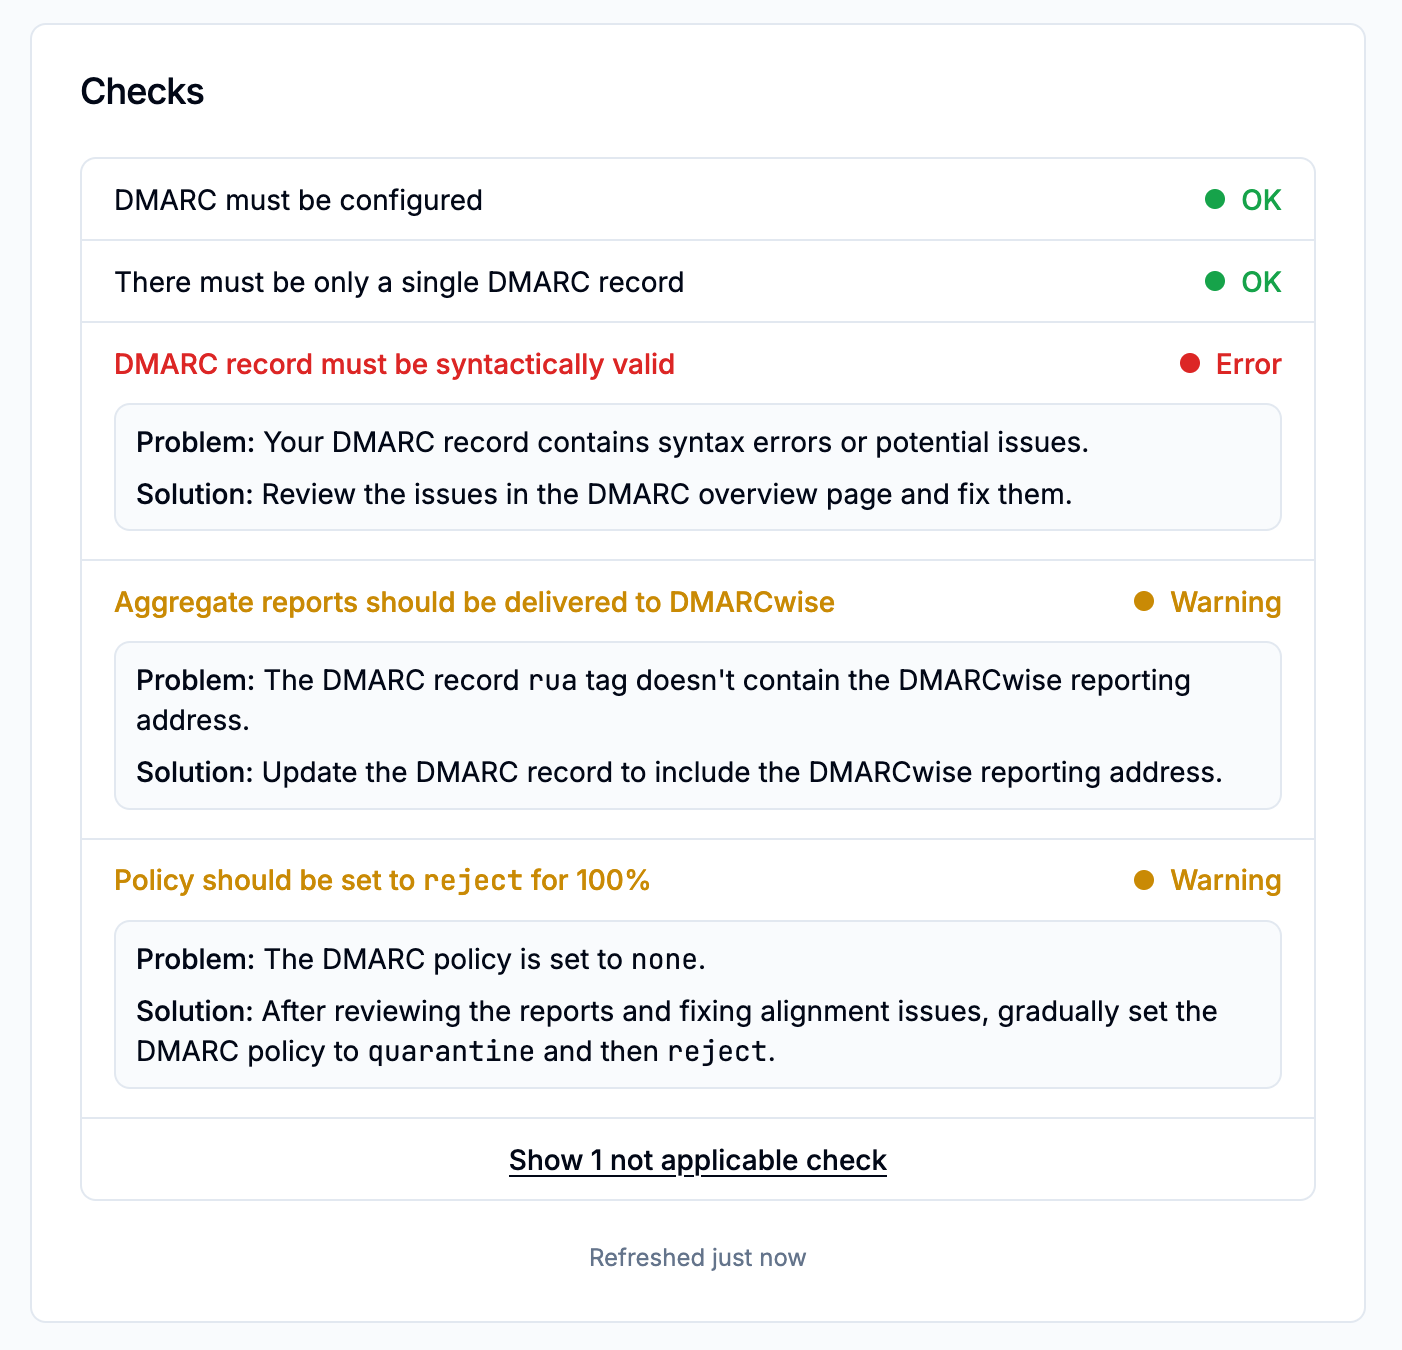The width and height of the screenshot is (1402, 1350).
Task: Click the single DMARC record check row
Action: tap(400, 281)
